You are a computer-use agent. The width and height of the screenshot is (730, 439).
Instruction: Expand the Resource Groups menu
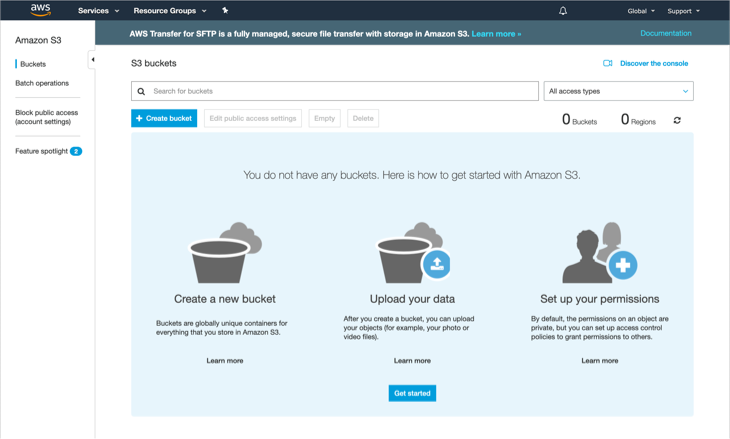(170, 11)
